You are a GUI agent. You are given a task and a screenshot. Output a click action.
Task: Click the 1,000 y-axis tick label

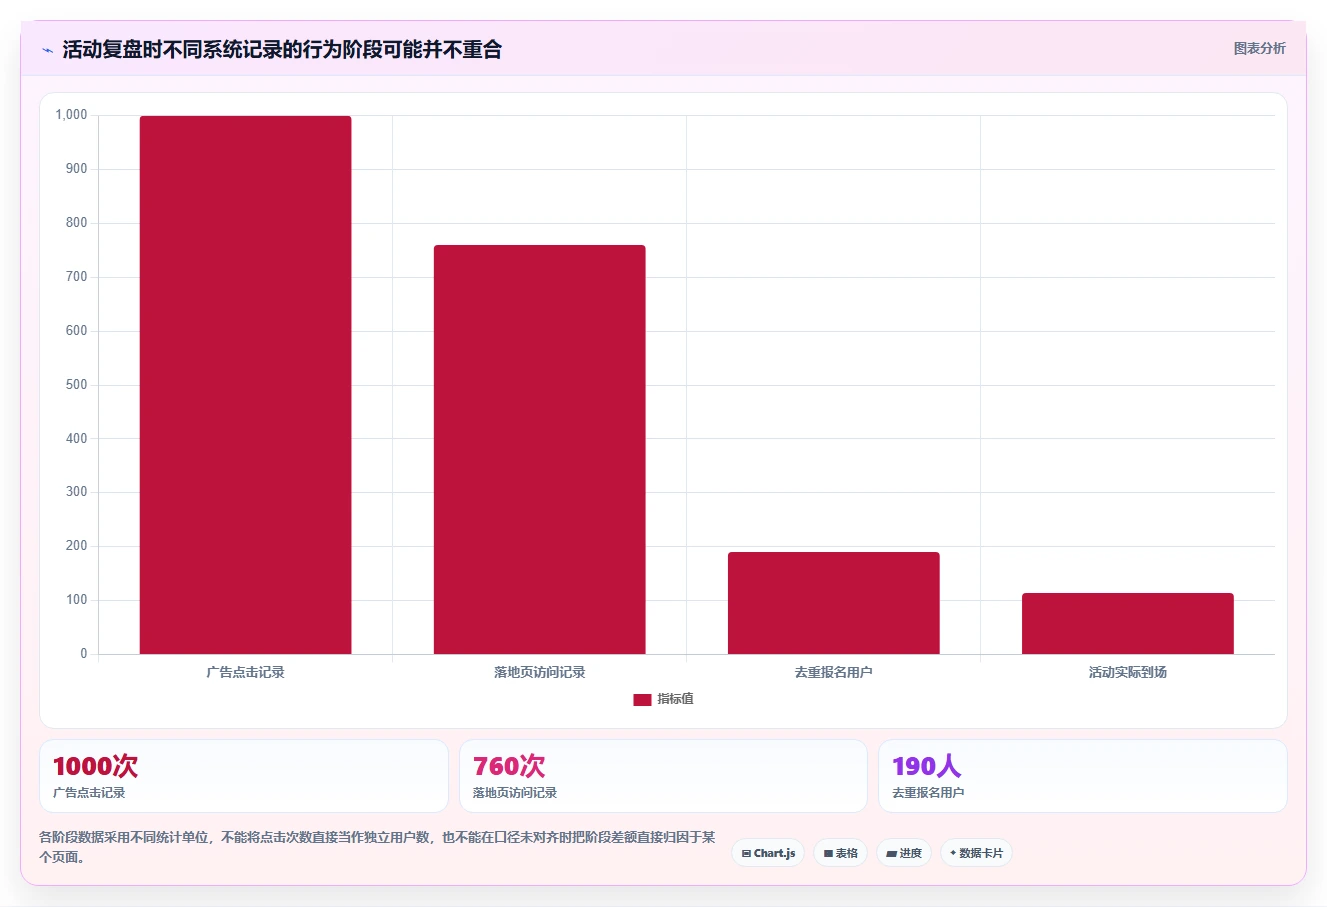71,115
